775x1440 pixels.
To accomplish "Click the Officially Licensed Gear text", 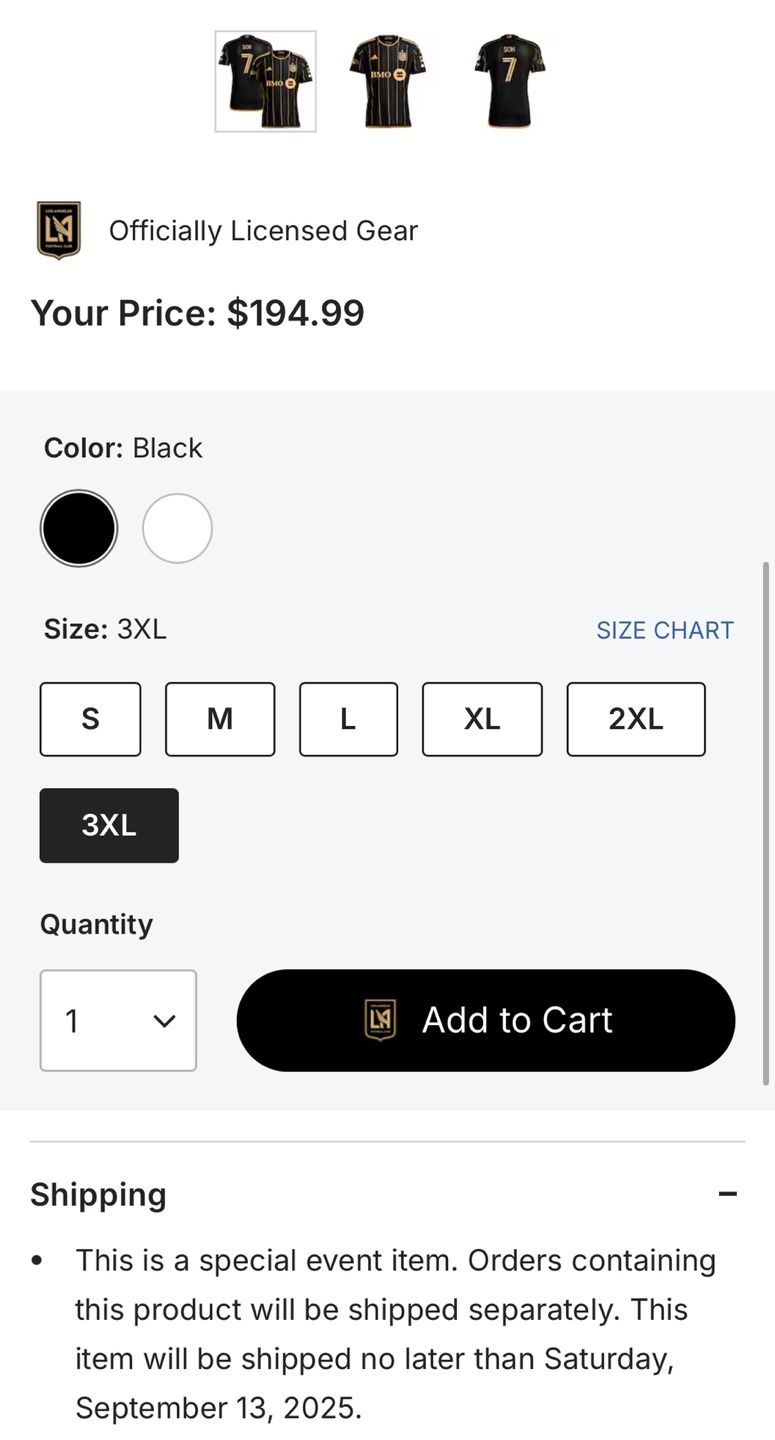I will click(263, 231).
